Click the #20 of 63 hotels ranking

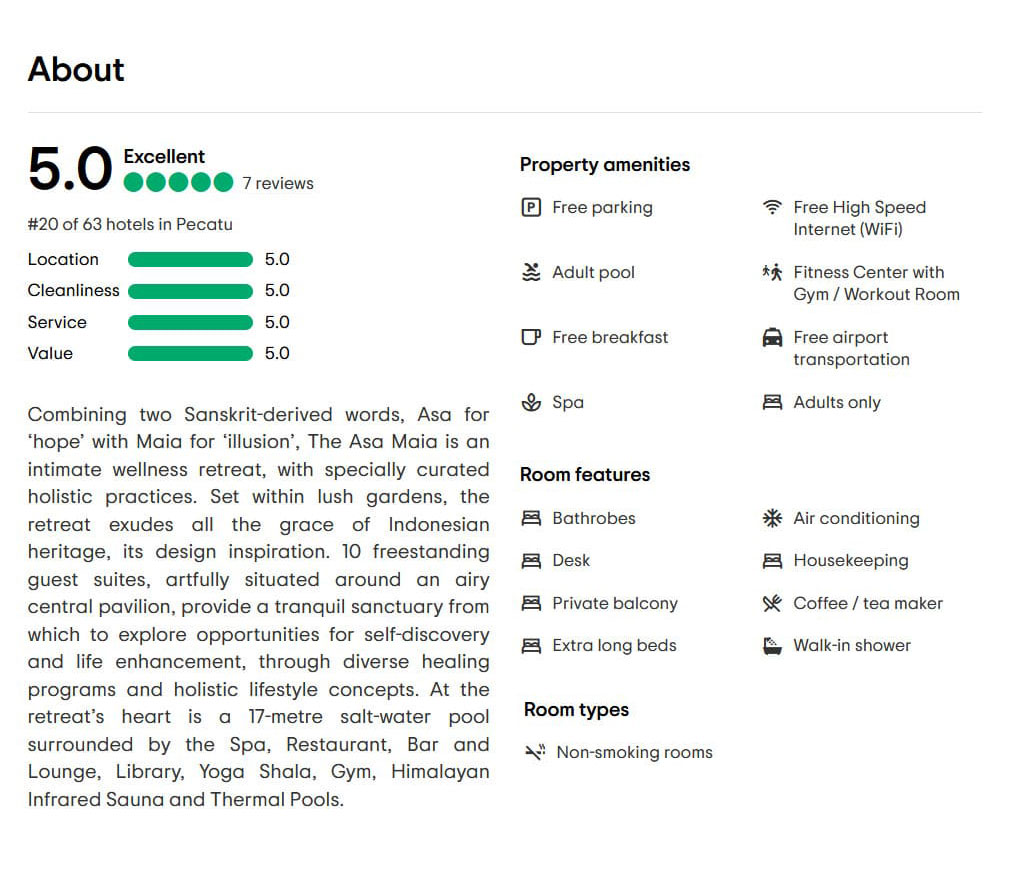[130, 225]
